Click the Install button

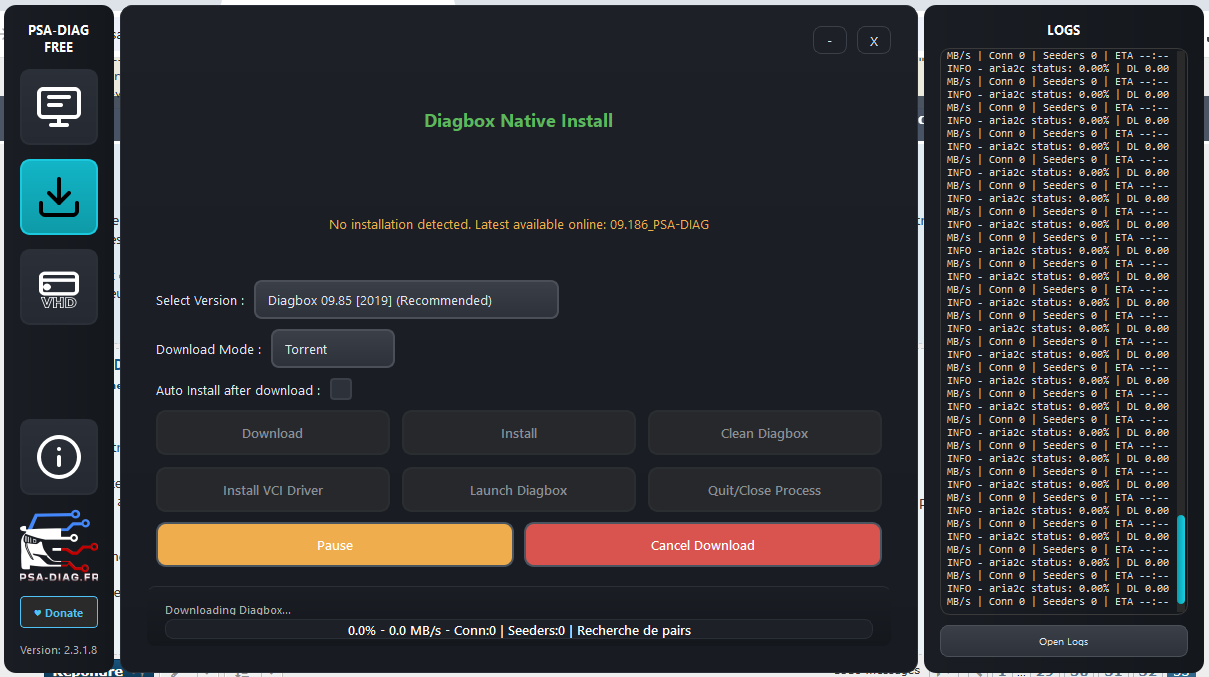coord(519,433)
